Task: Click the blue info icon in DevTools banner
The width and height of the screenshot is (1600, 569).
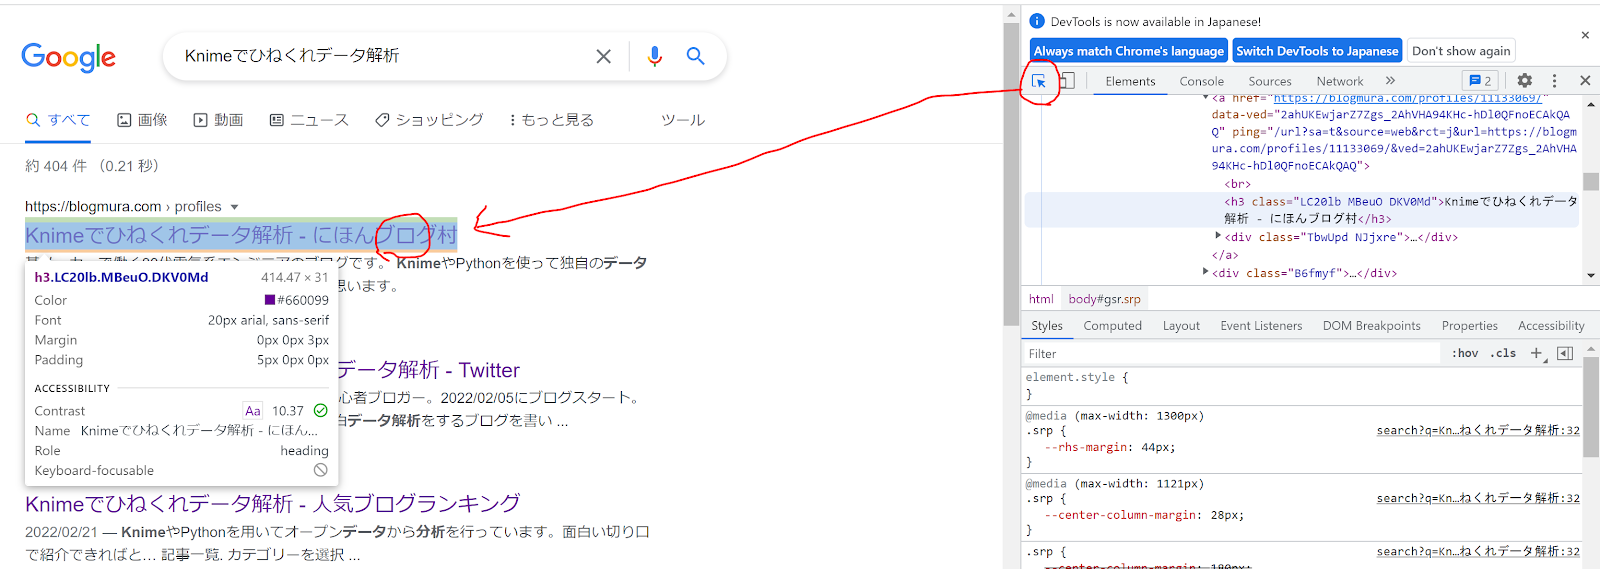Action: pos(1037,21)
